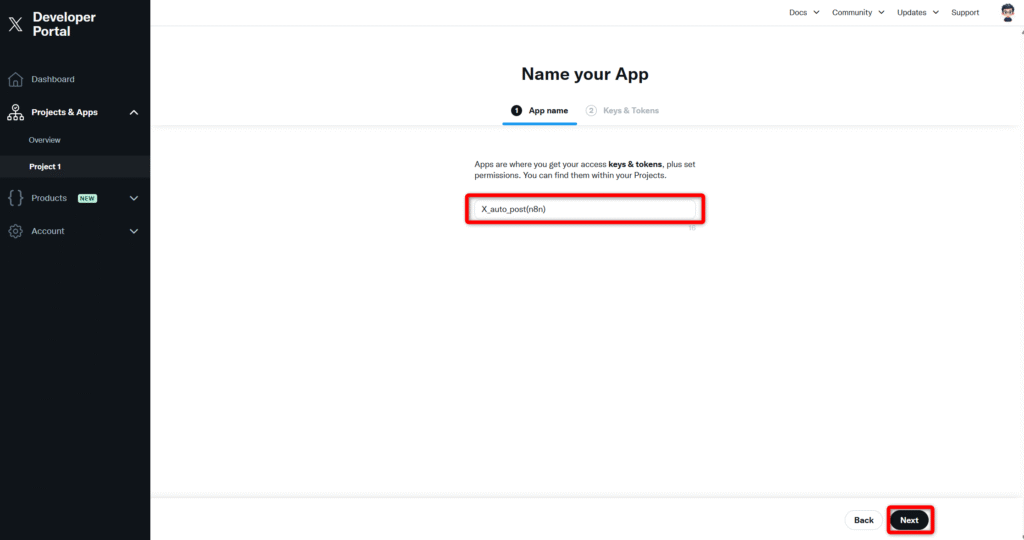Switch to App name tab
Screen dimensions: 1024x540
[539, 111]
